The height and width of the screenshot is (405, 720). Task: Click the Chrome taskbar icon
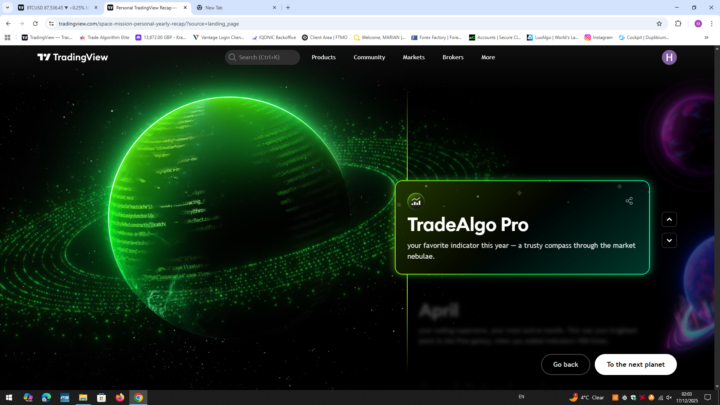[138, 398]
